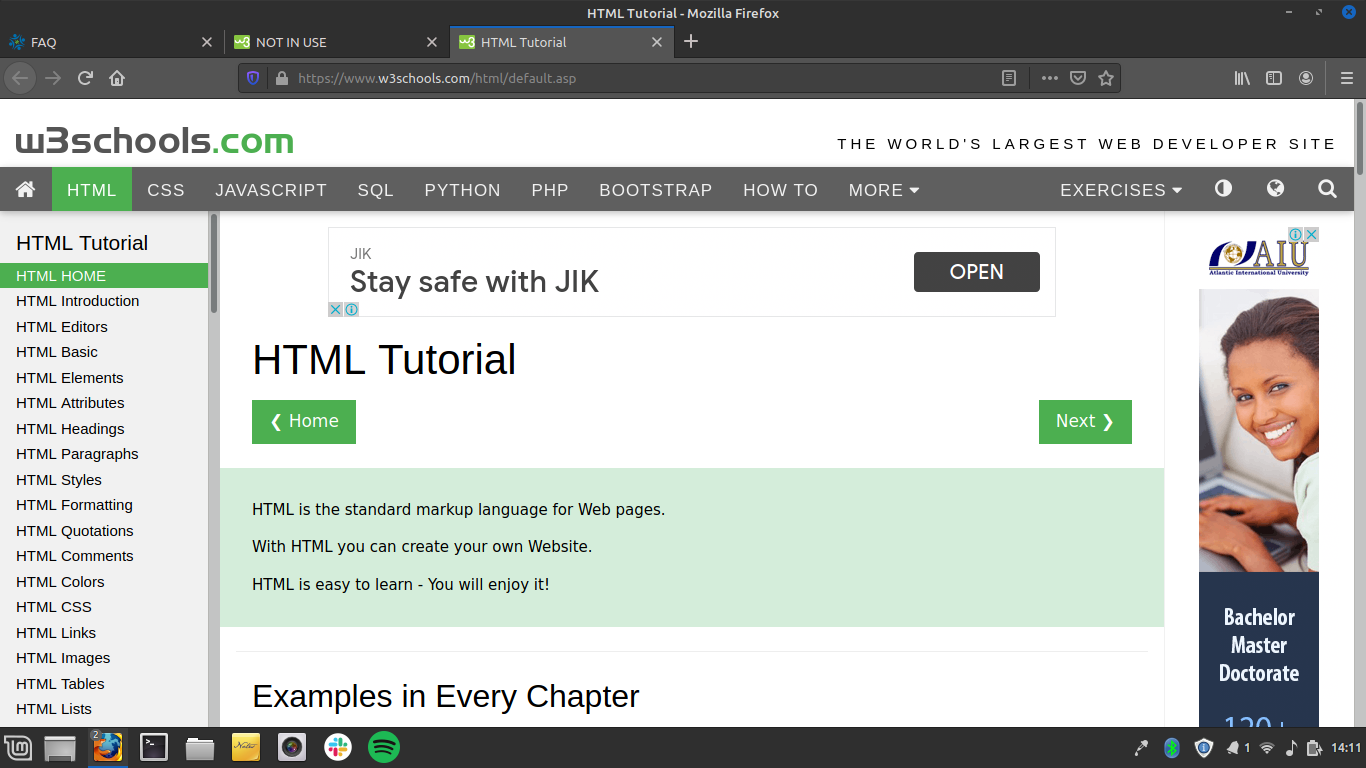Open the HTML Introduction sidebar link
This screenshot has width=1366, height=768.
(77, 301)
